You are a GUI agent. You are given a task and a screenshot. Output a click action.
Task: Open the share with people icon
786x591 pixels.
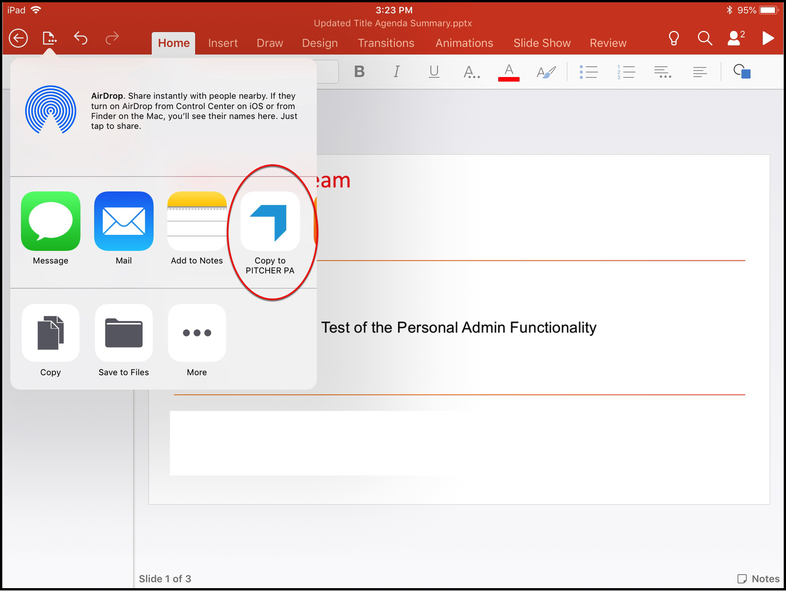736,39
